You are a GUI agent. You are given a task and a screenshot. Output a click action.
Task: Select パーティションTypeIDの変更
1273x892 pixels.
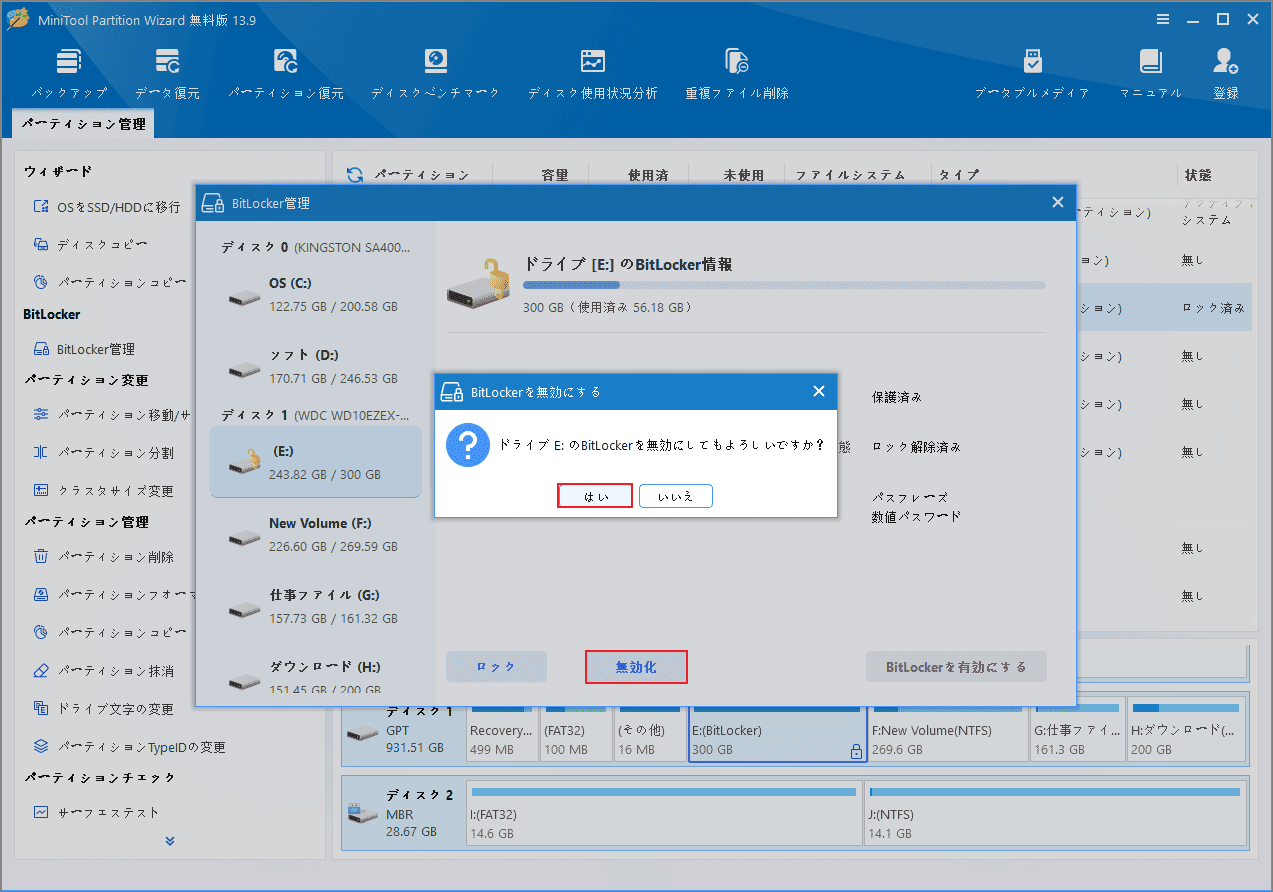click(129, 747)
